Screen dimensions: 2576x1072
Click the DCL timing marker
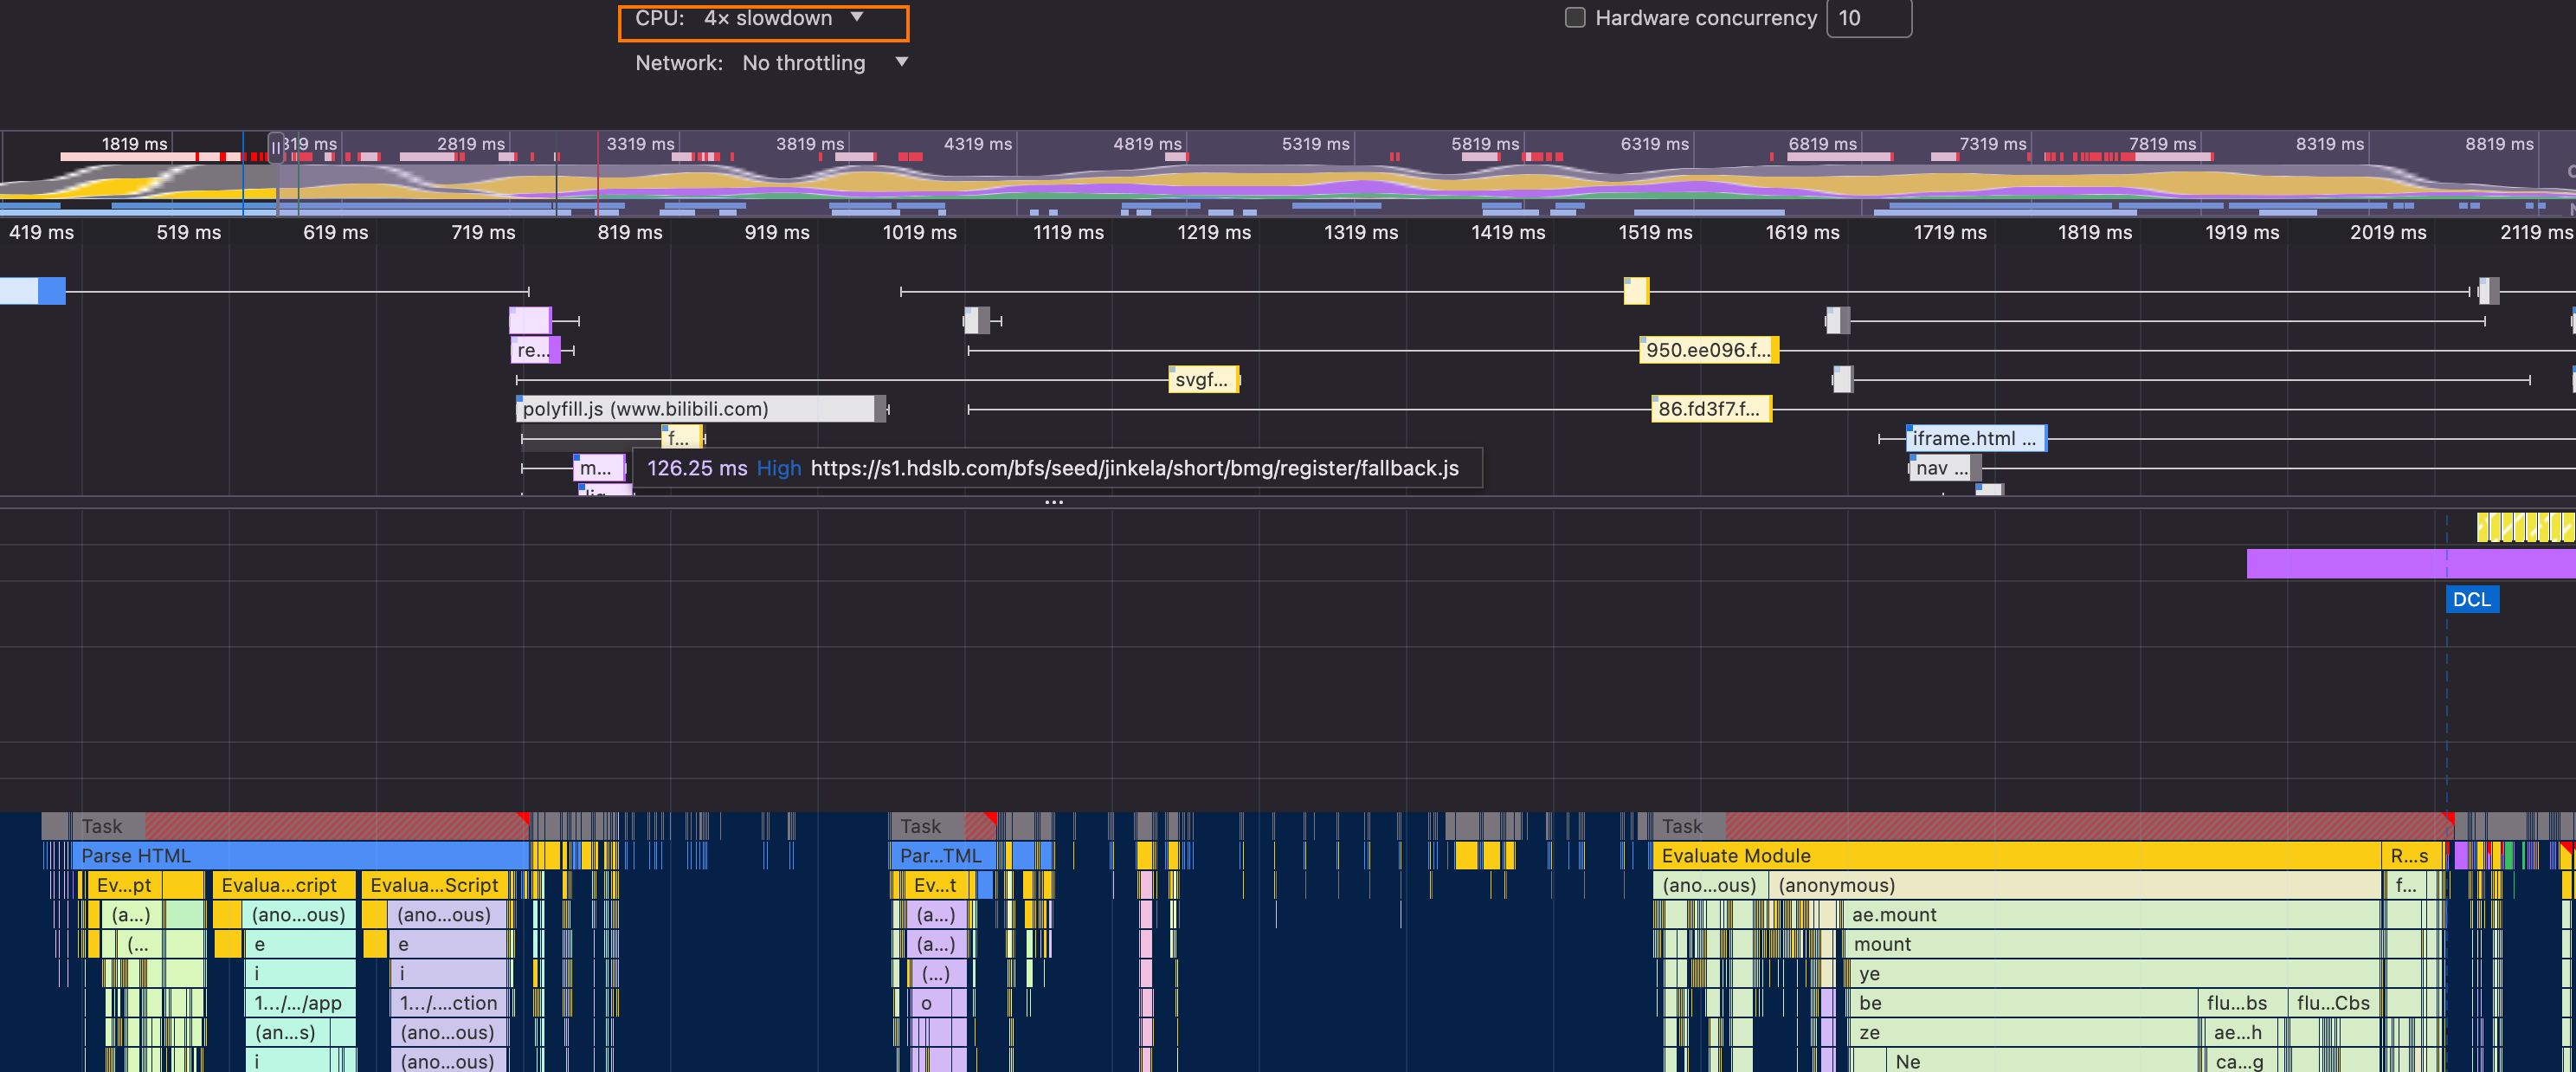pyautogui.click(x=2471, y=599)
